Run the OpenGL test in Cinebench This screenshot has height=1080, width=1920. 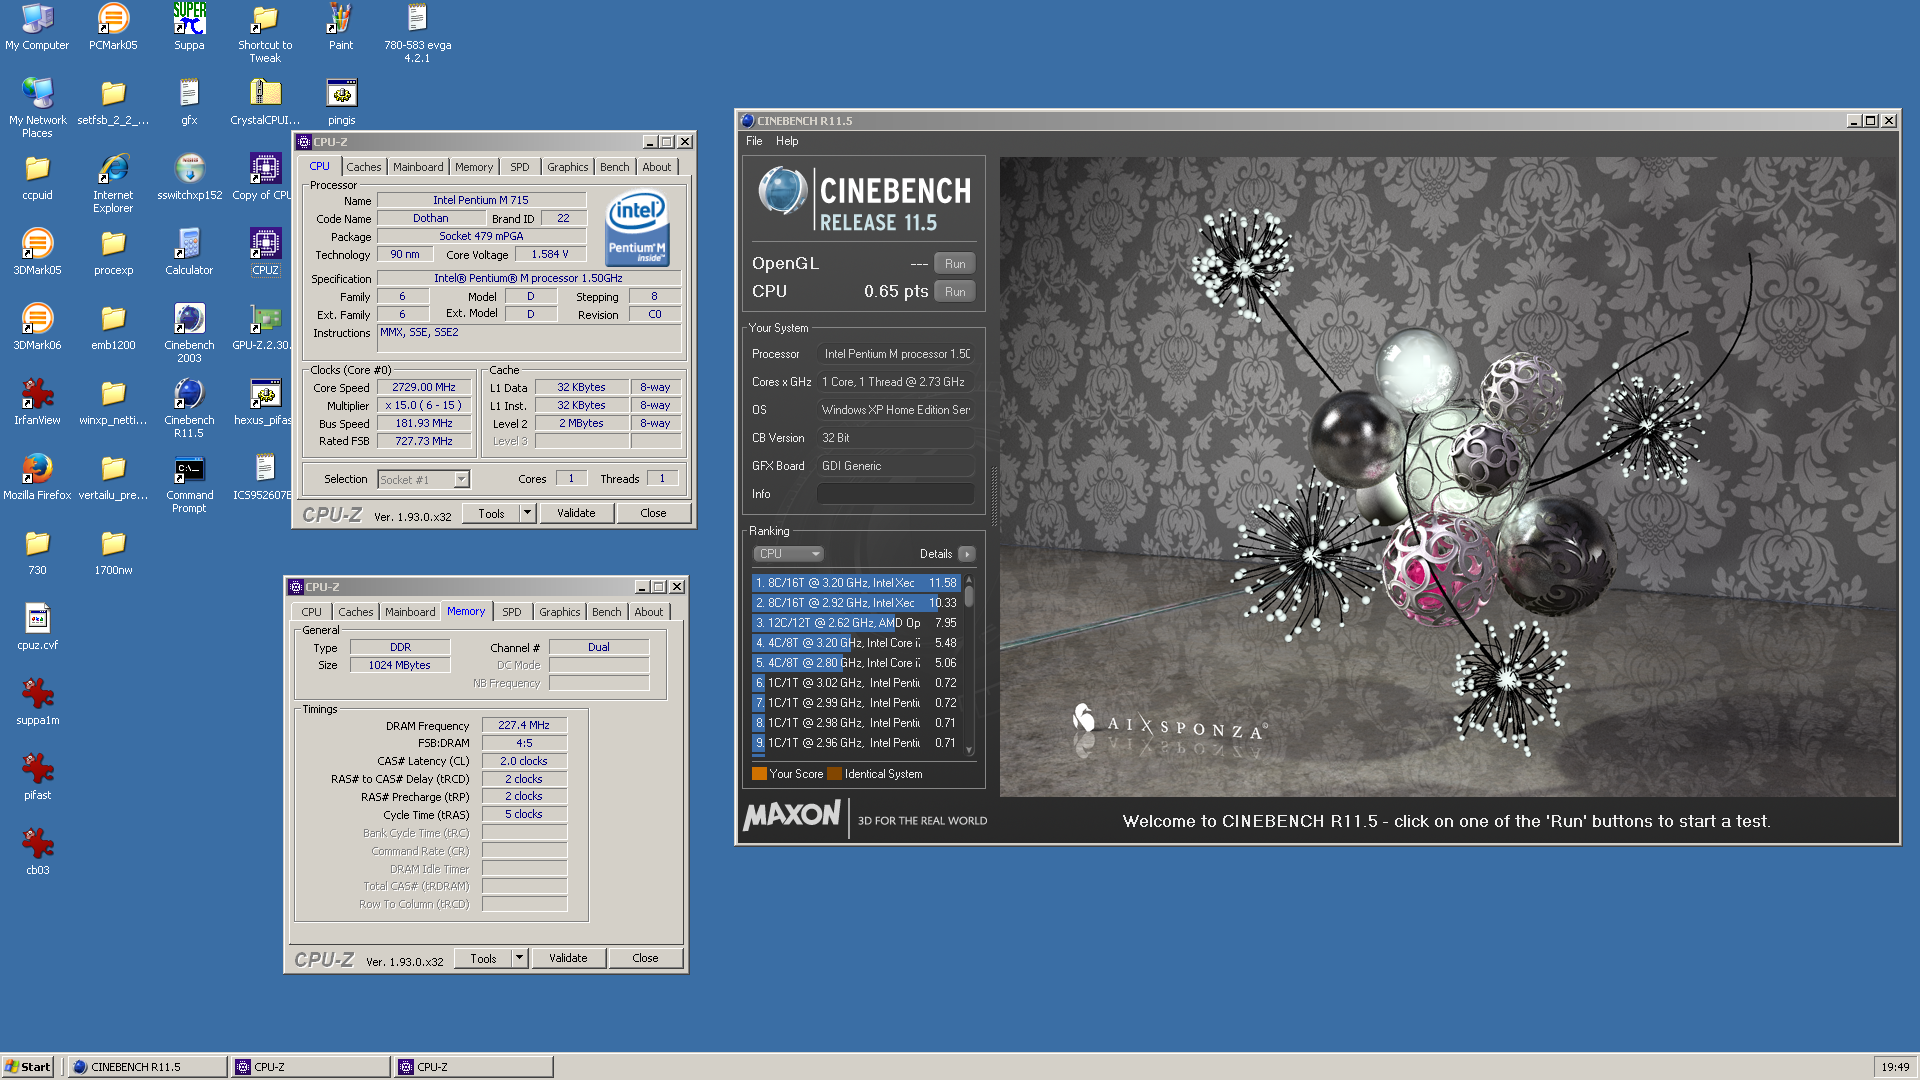(x=955, y=264)
